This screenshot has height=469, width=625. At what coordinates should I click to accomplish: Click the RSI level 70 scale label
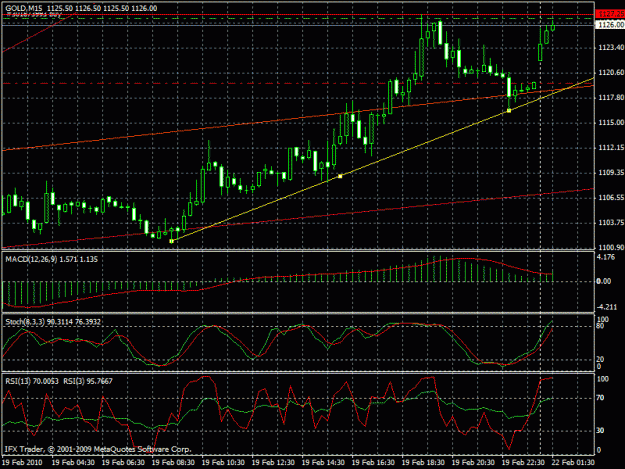tap(600, 398)
